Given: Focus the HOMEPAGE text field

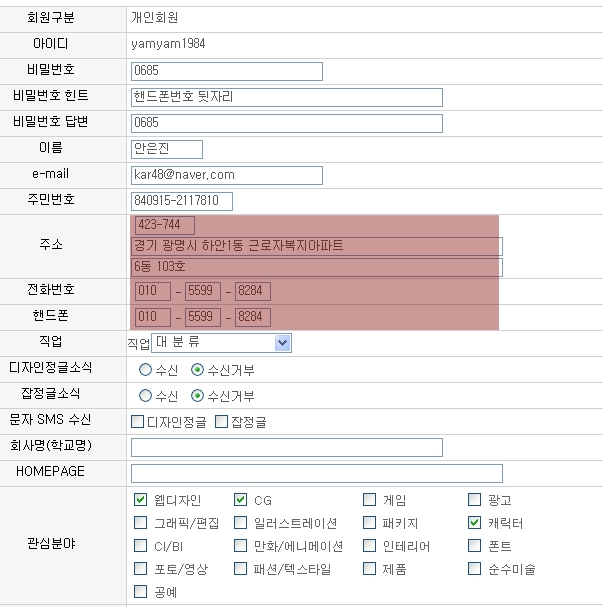Looking at the screenshot, I should pyautogui.click(x=316, y=473).
